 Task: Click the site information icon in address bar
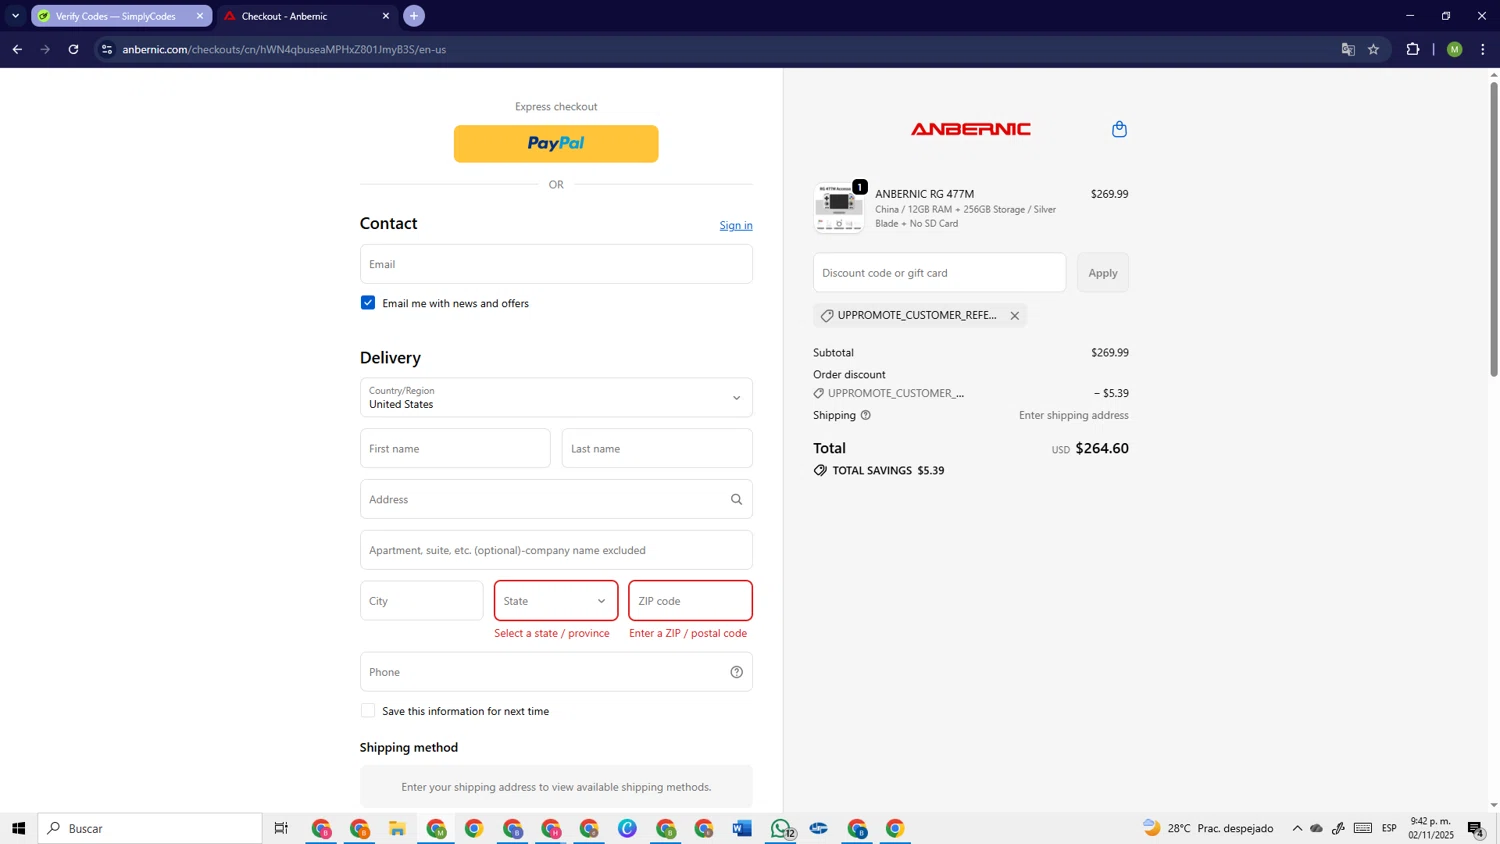coord(107,49)
